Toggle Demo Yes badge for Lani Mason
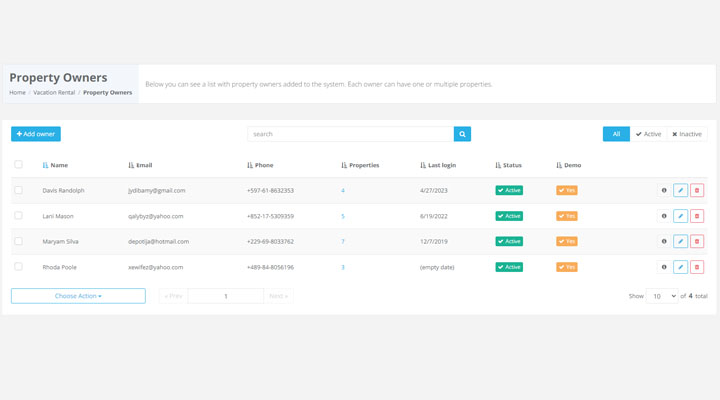Screen dimensions: 720x400 pos(567,216)
